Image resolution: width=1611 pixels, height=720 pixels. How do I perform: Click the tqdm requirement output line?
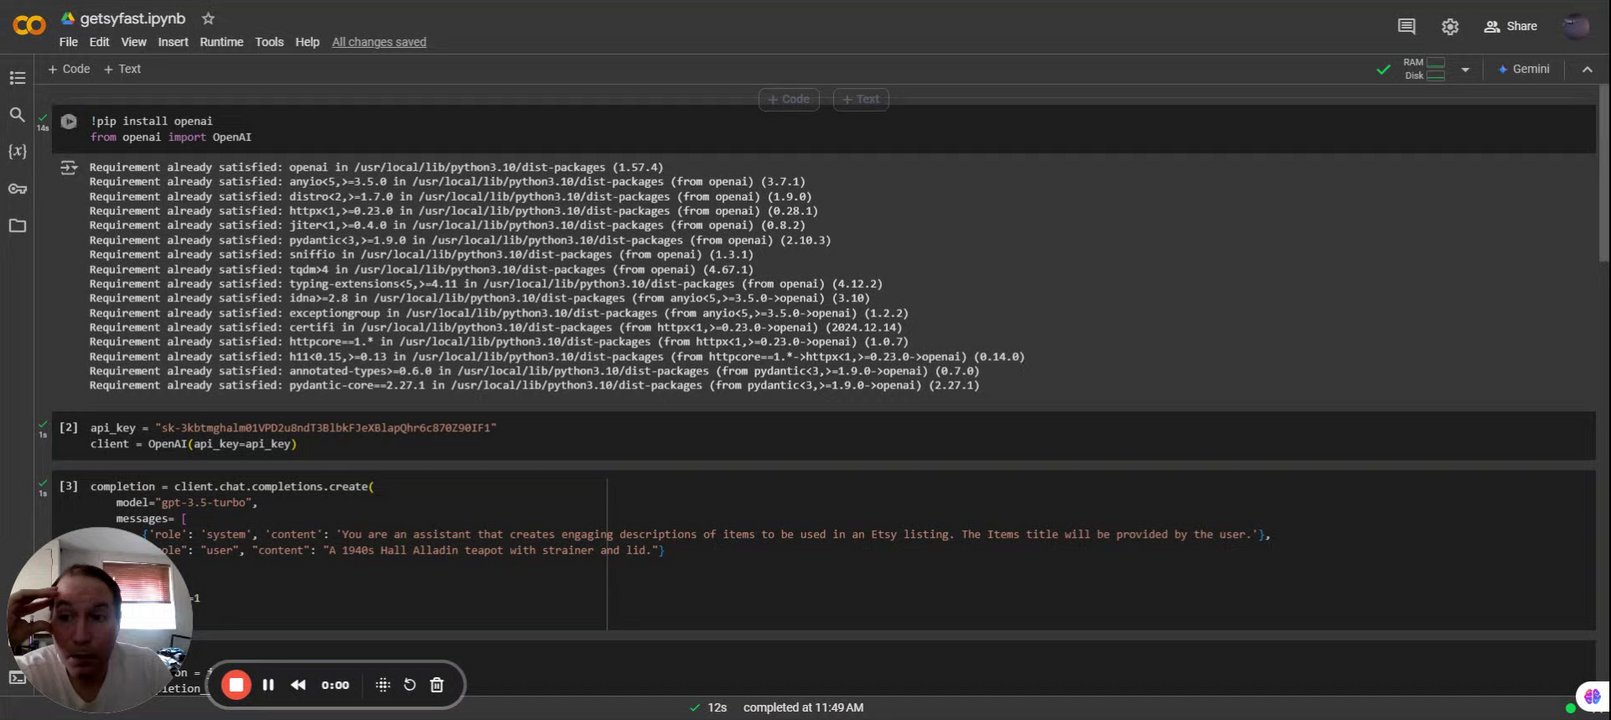[421, 269]
